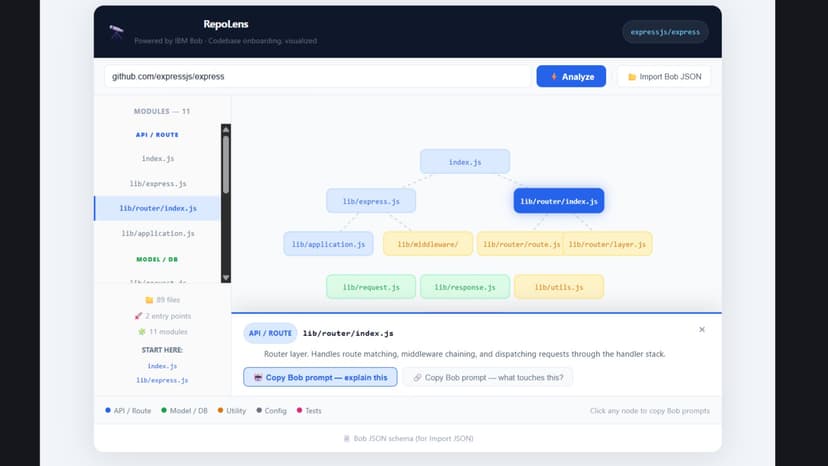The image size is (828, 466).
Task: Click the puzzle icon next to 11 modules
Action: coord(142,332)
